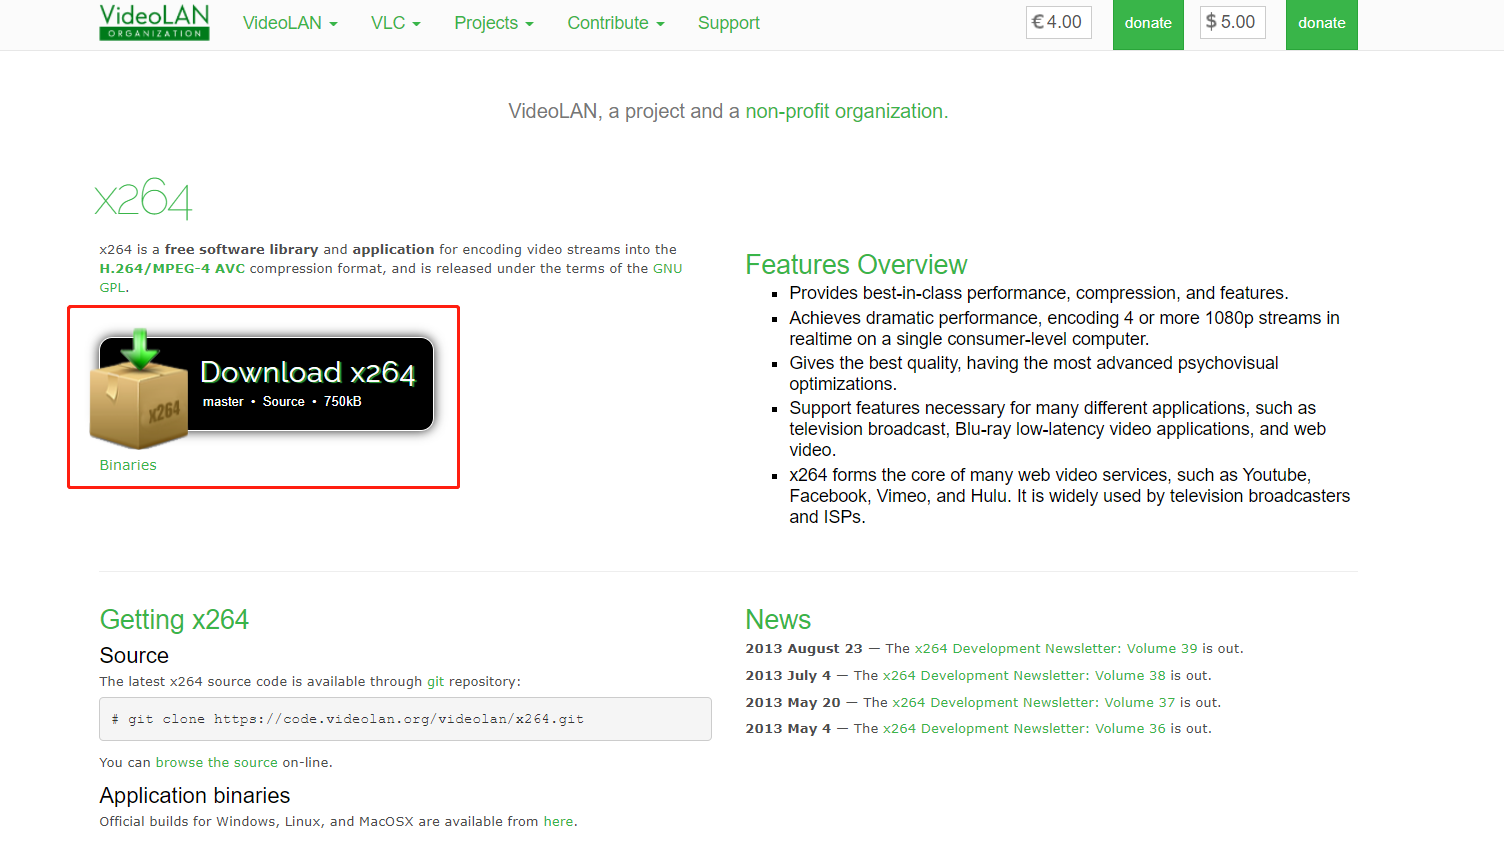Open the non-profit organization link
Image resolution: width=1504 pixels, height=847 pixels.
pos(844,111)
